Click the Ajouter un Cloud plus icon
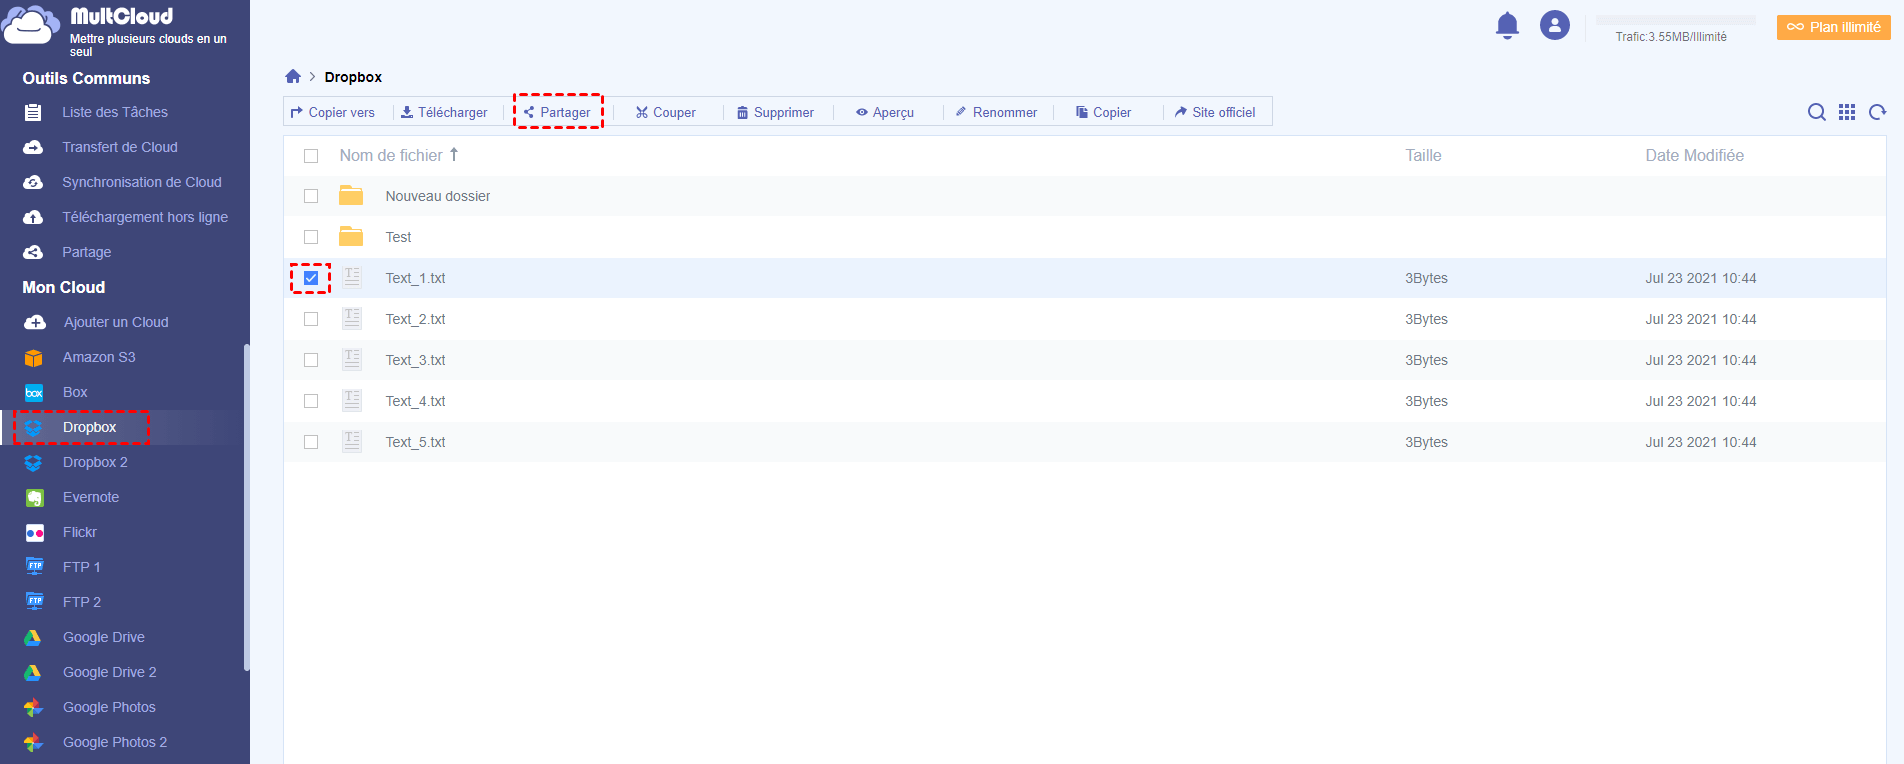 point(35,322)
